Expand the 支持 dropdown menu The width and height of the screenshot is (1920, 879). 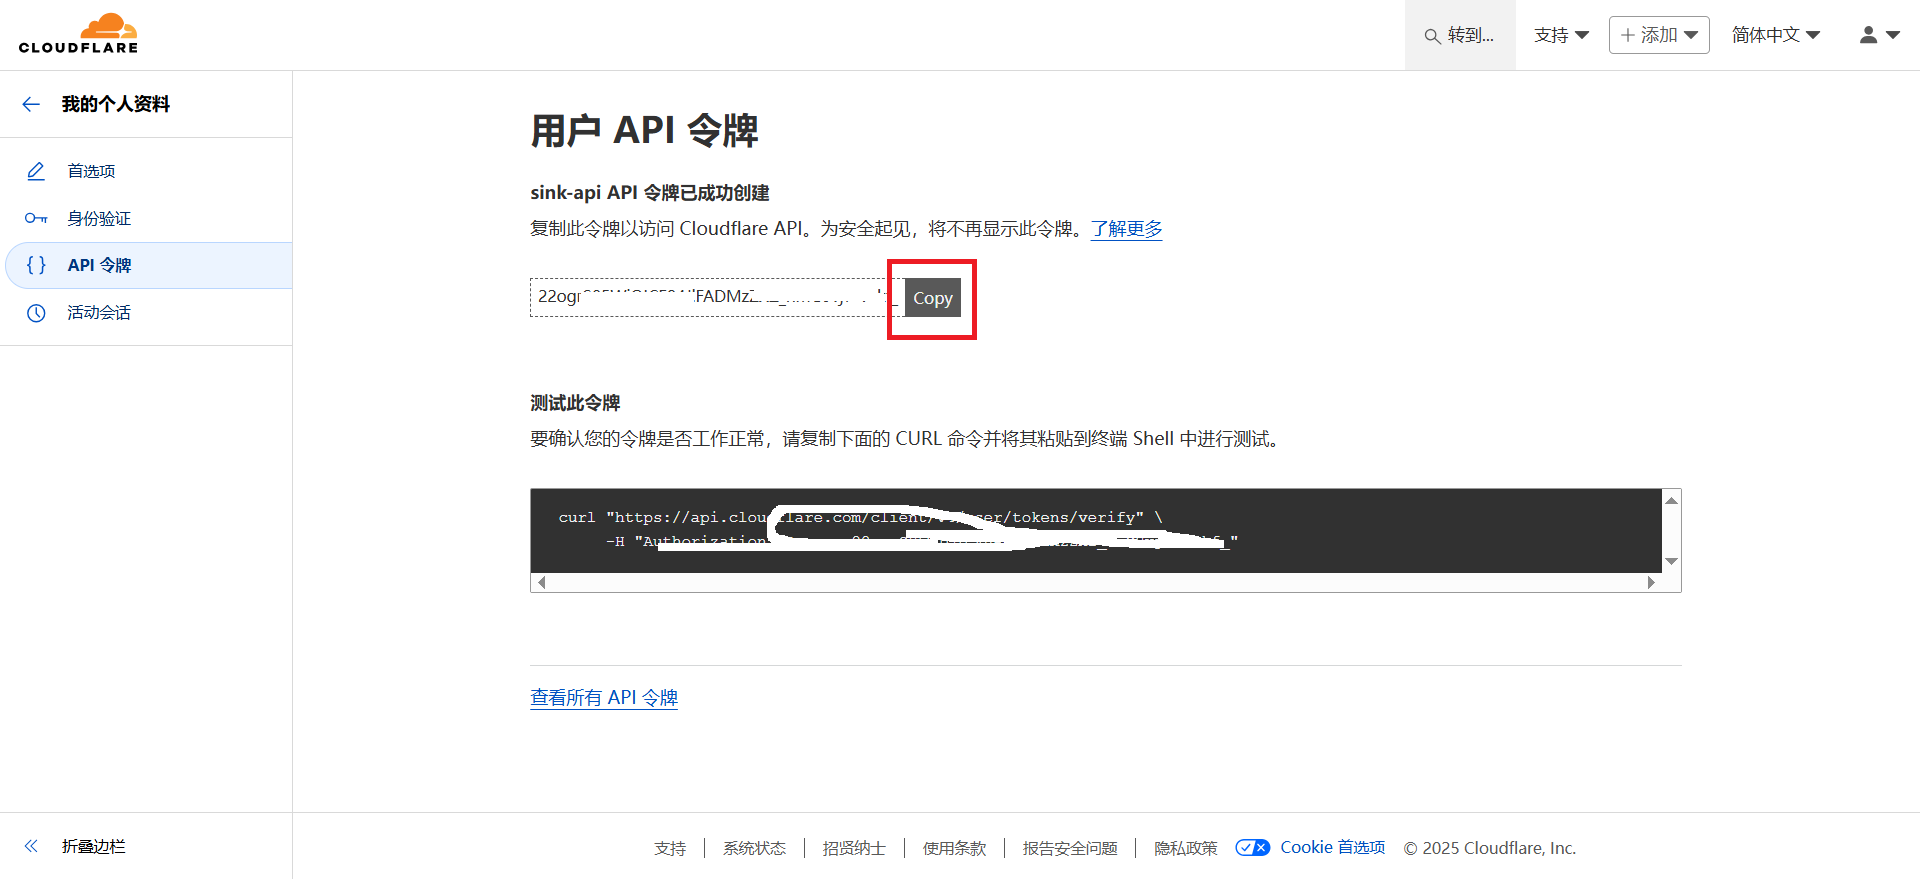tap(1561, 35)
